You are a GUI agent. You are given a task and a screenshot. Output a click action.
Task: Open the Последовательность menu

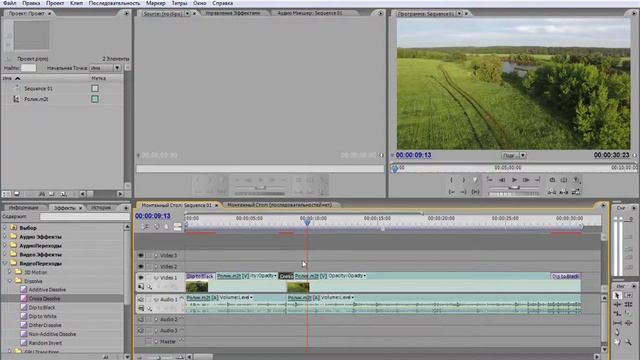(x=114, y=3)
